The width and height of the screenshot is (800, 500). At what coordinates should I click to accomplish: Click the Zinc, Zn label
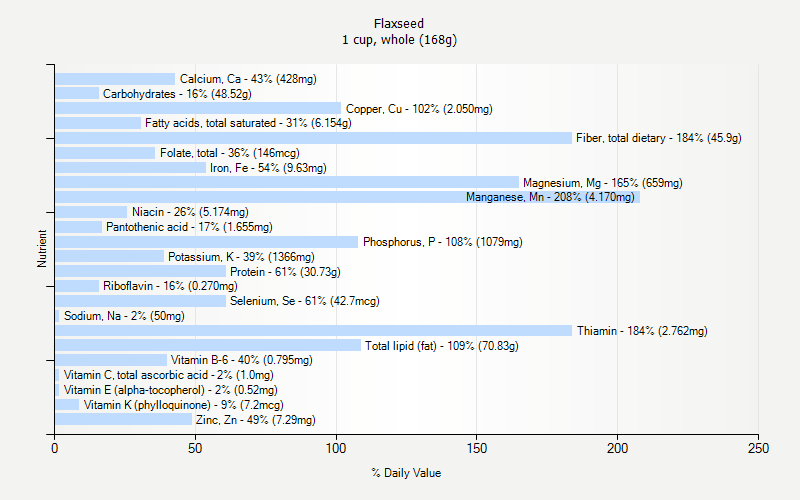coord(255,420)
